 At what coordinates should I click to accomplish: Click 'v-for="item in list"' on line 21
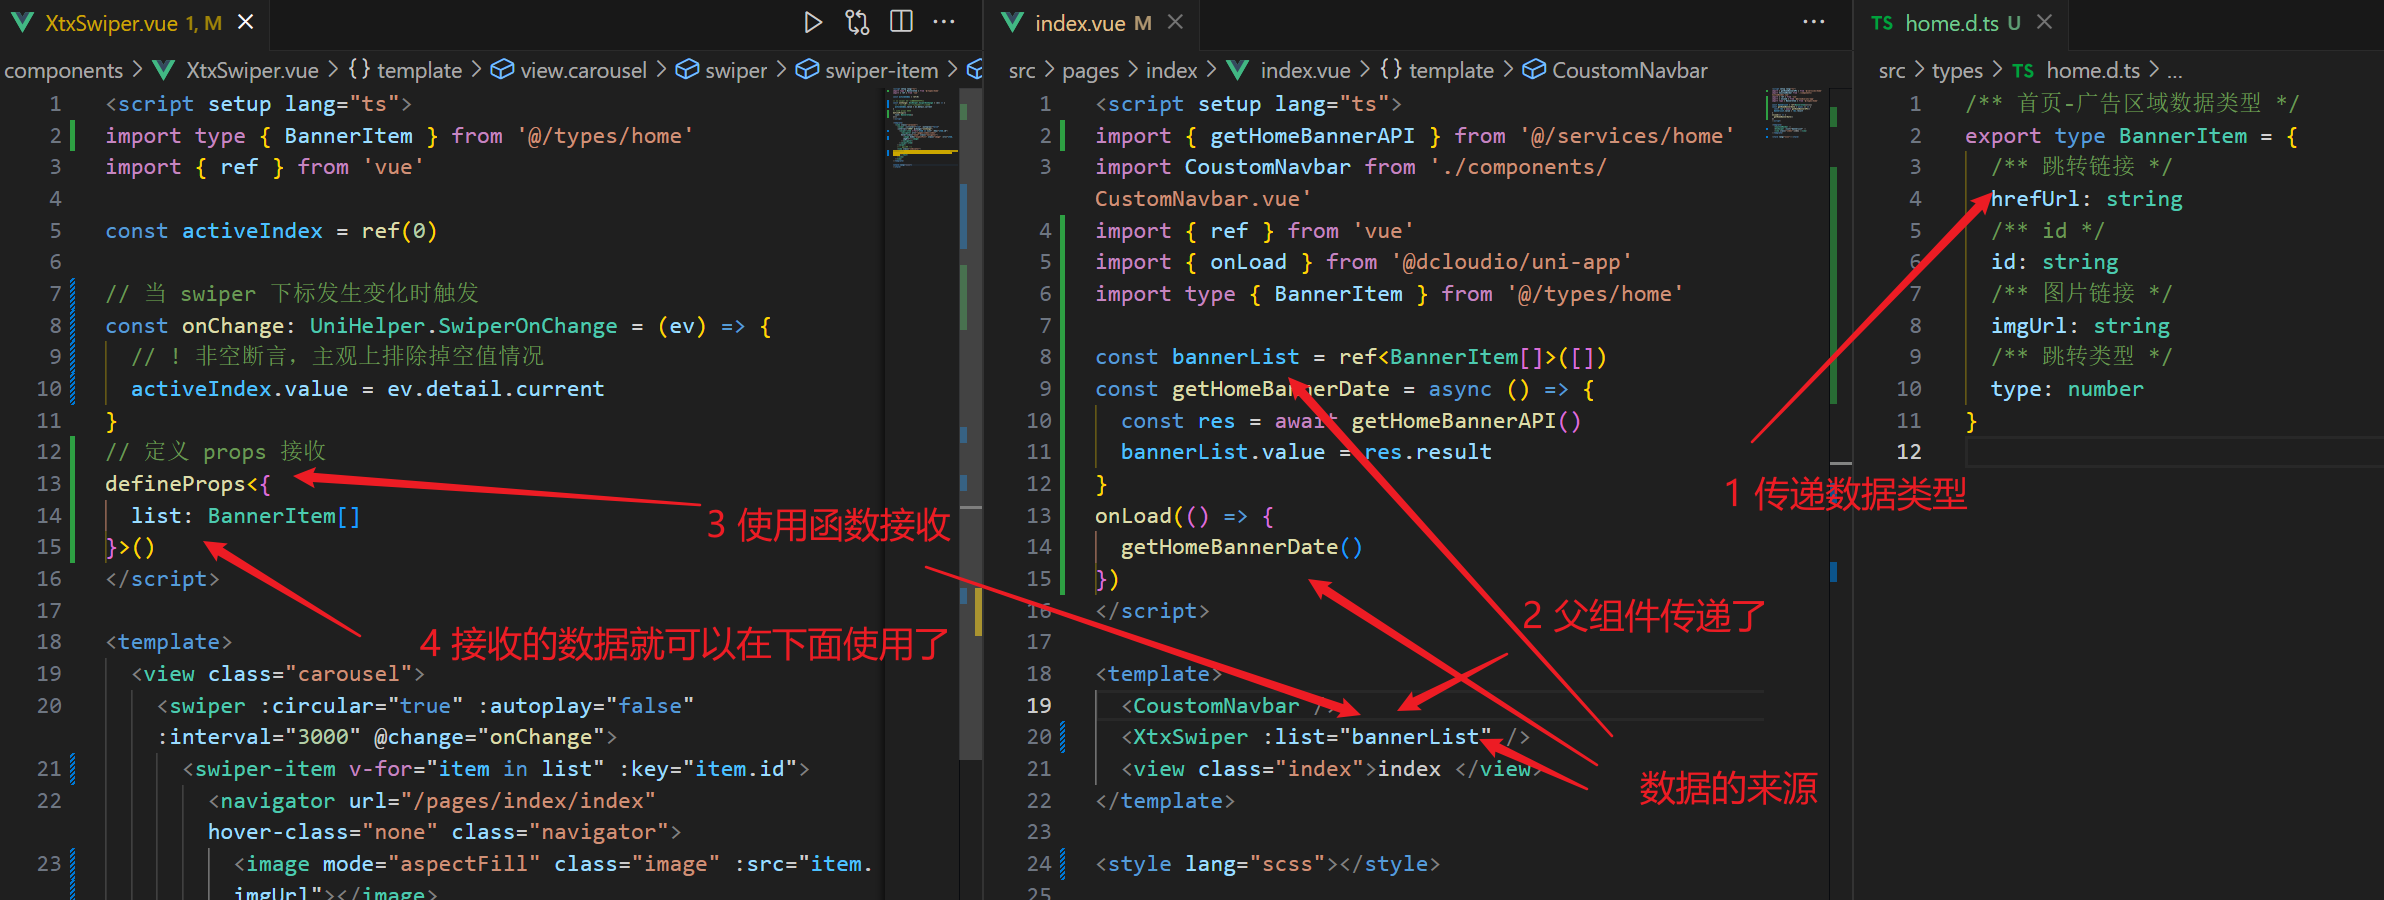coord(477,769)
